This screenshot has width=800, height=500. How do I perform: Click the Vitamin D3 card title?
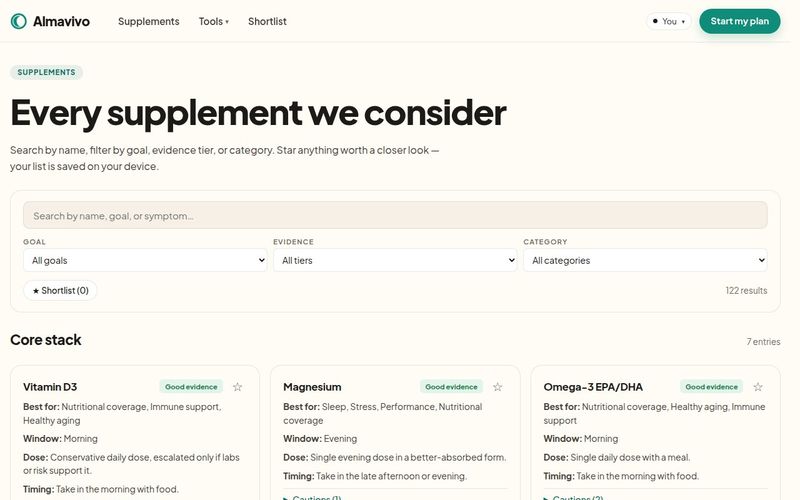point(50,387)
